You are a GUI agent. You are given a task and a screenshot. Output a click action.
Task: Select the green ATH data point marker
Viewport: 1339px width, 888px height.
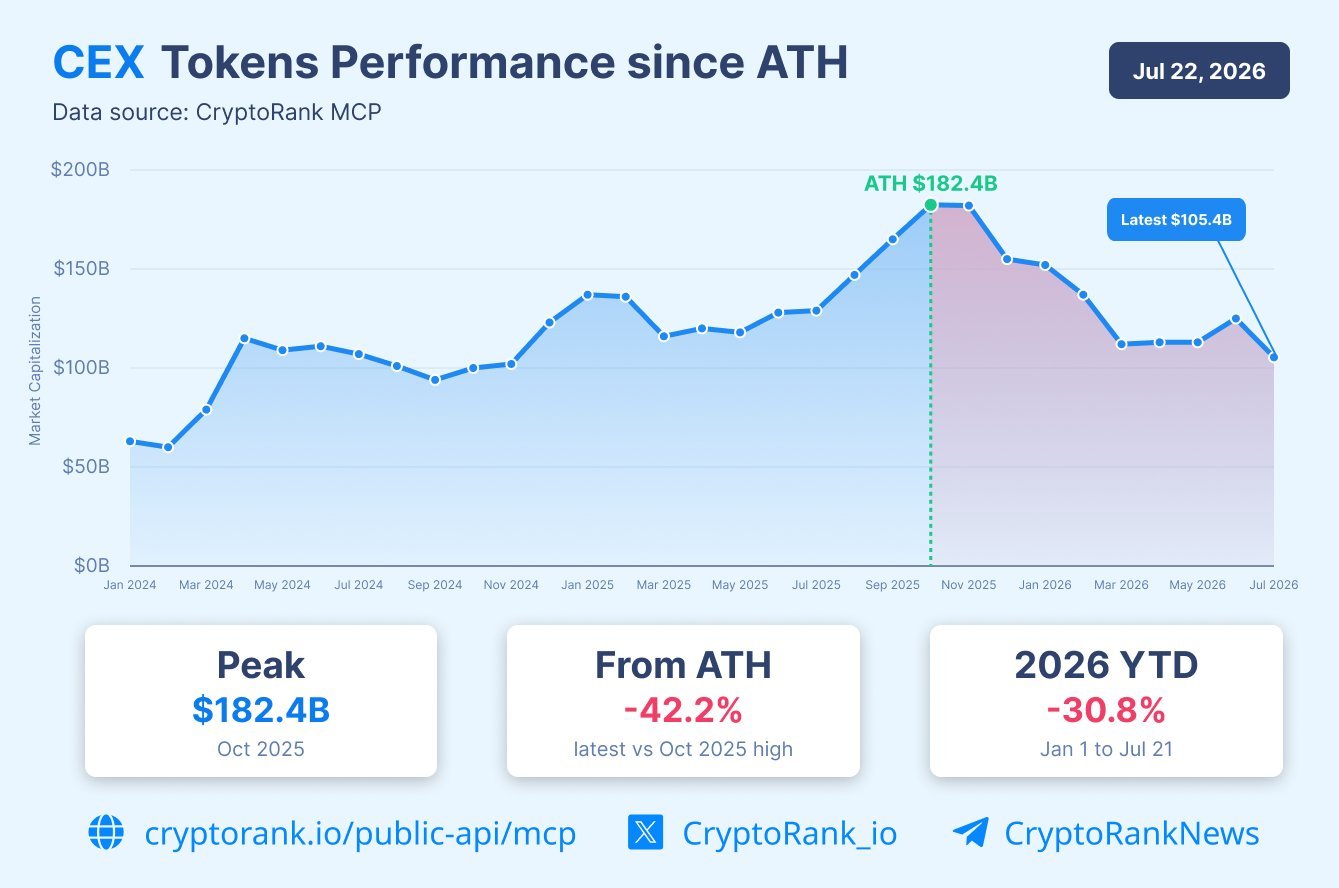(x=931, y=205)
